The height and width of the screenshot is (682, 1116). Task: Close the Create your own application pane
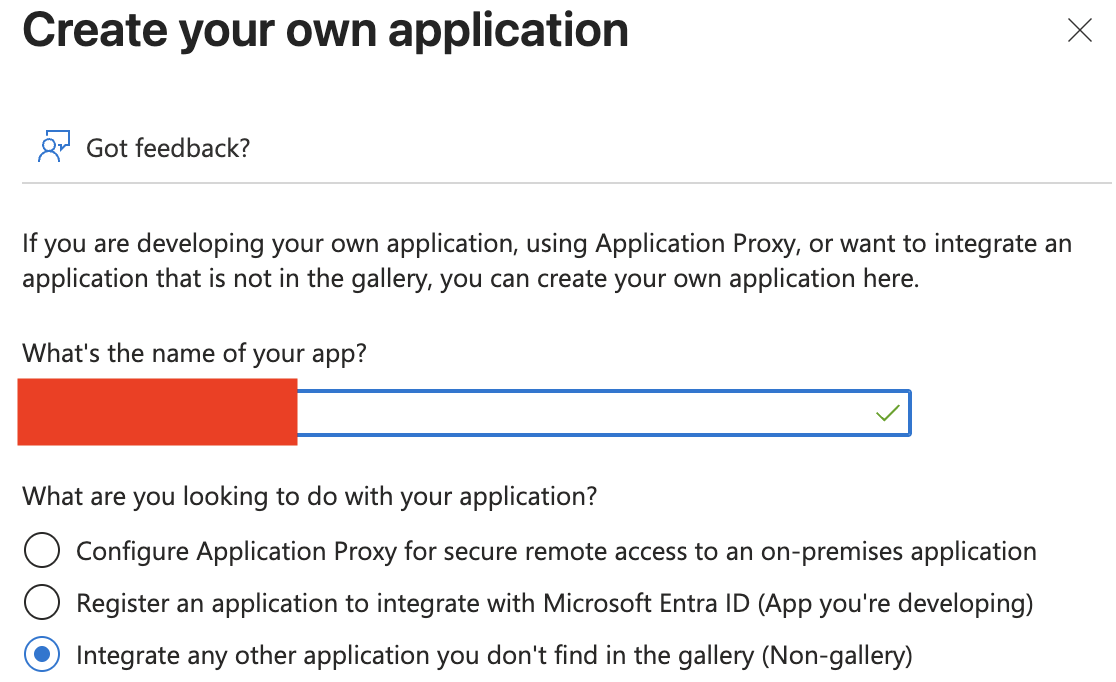click(1079, 31)
